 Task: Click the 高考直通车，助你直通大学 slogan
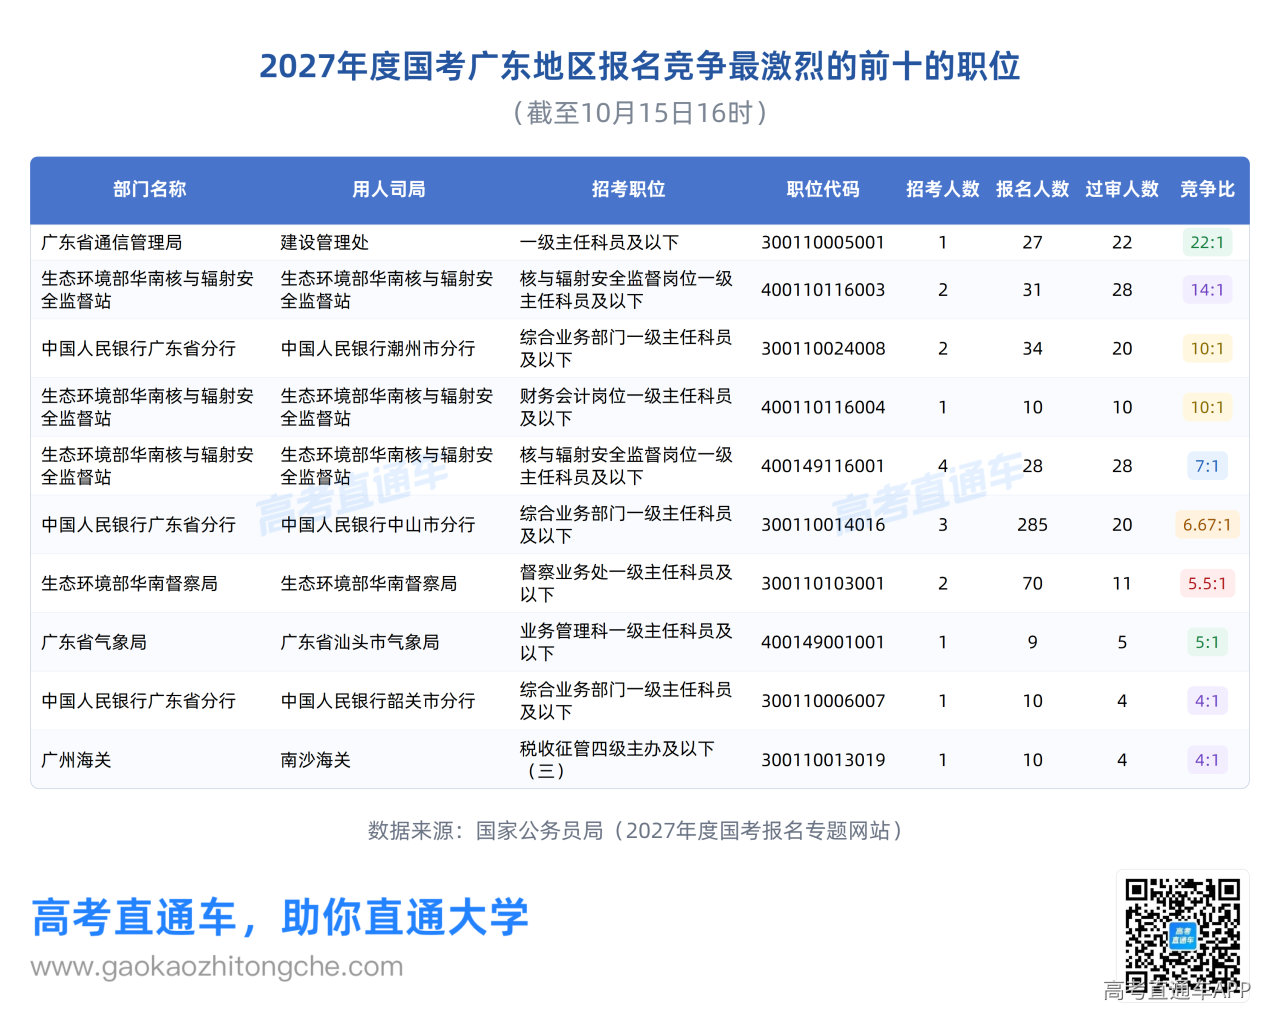tap(280, 917)
